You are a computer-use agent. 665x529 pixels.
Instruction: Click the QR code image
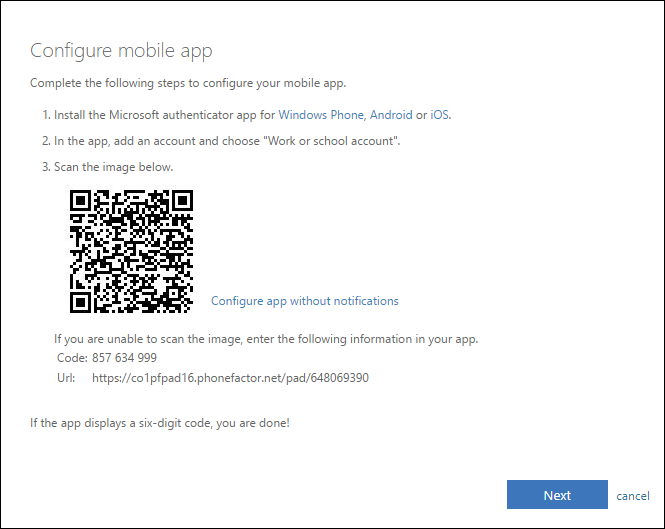point(131,251)
